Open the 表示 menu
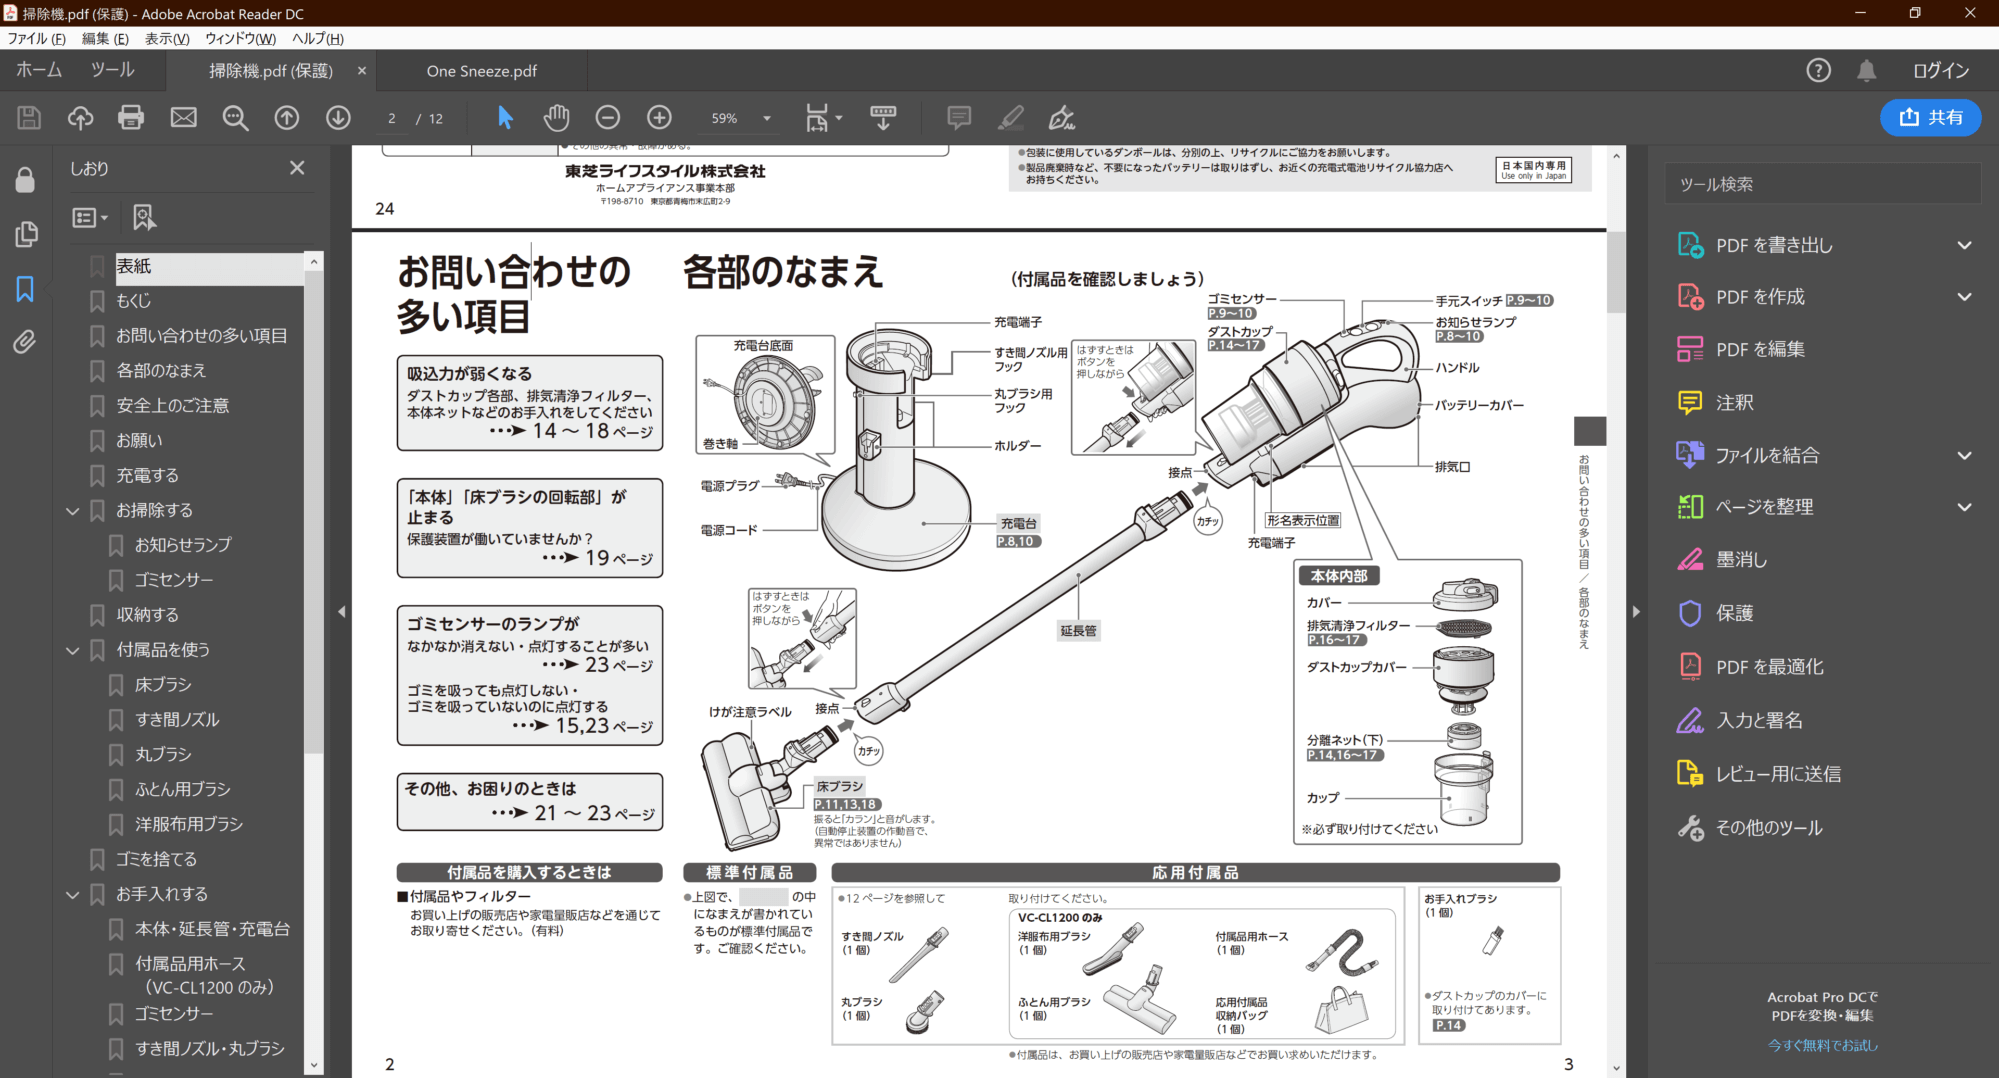This screenshot has height=1078, width=1999. [x=167, y=38]
